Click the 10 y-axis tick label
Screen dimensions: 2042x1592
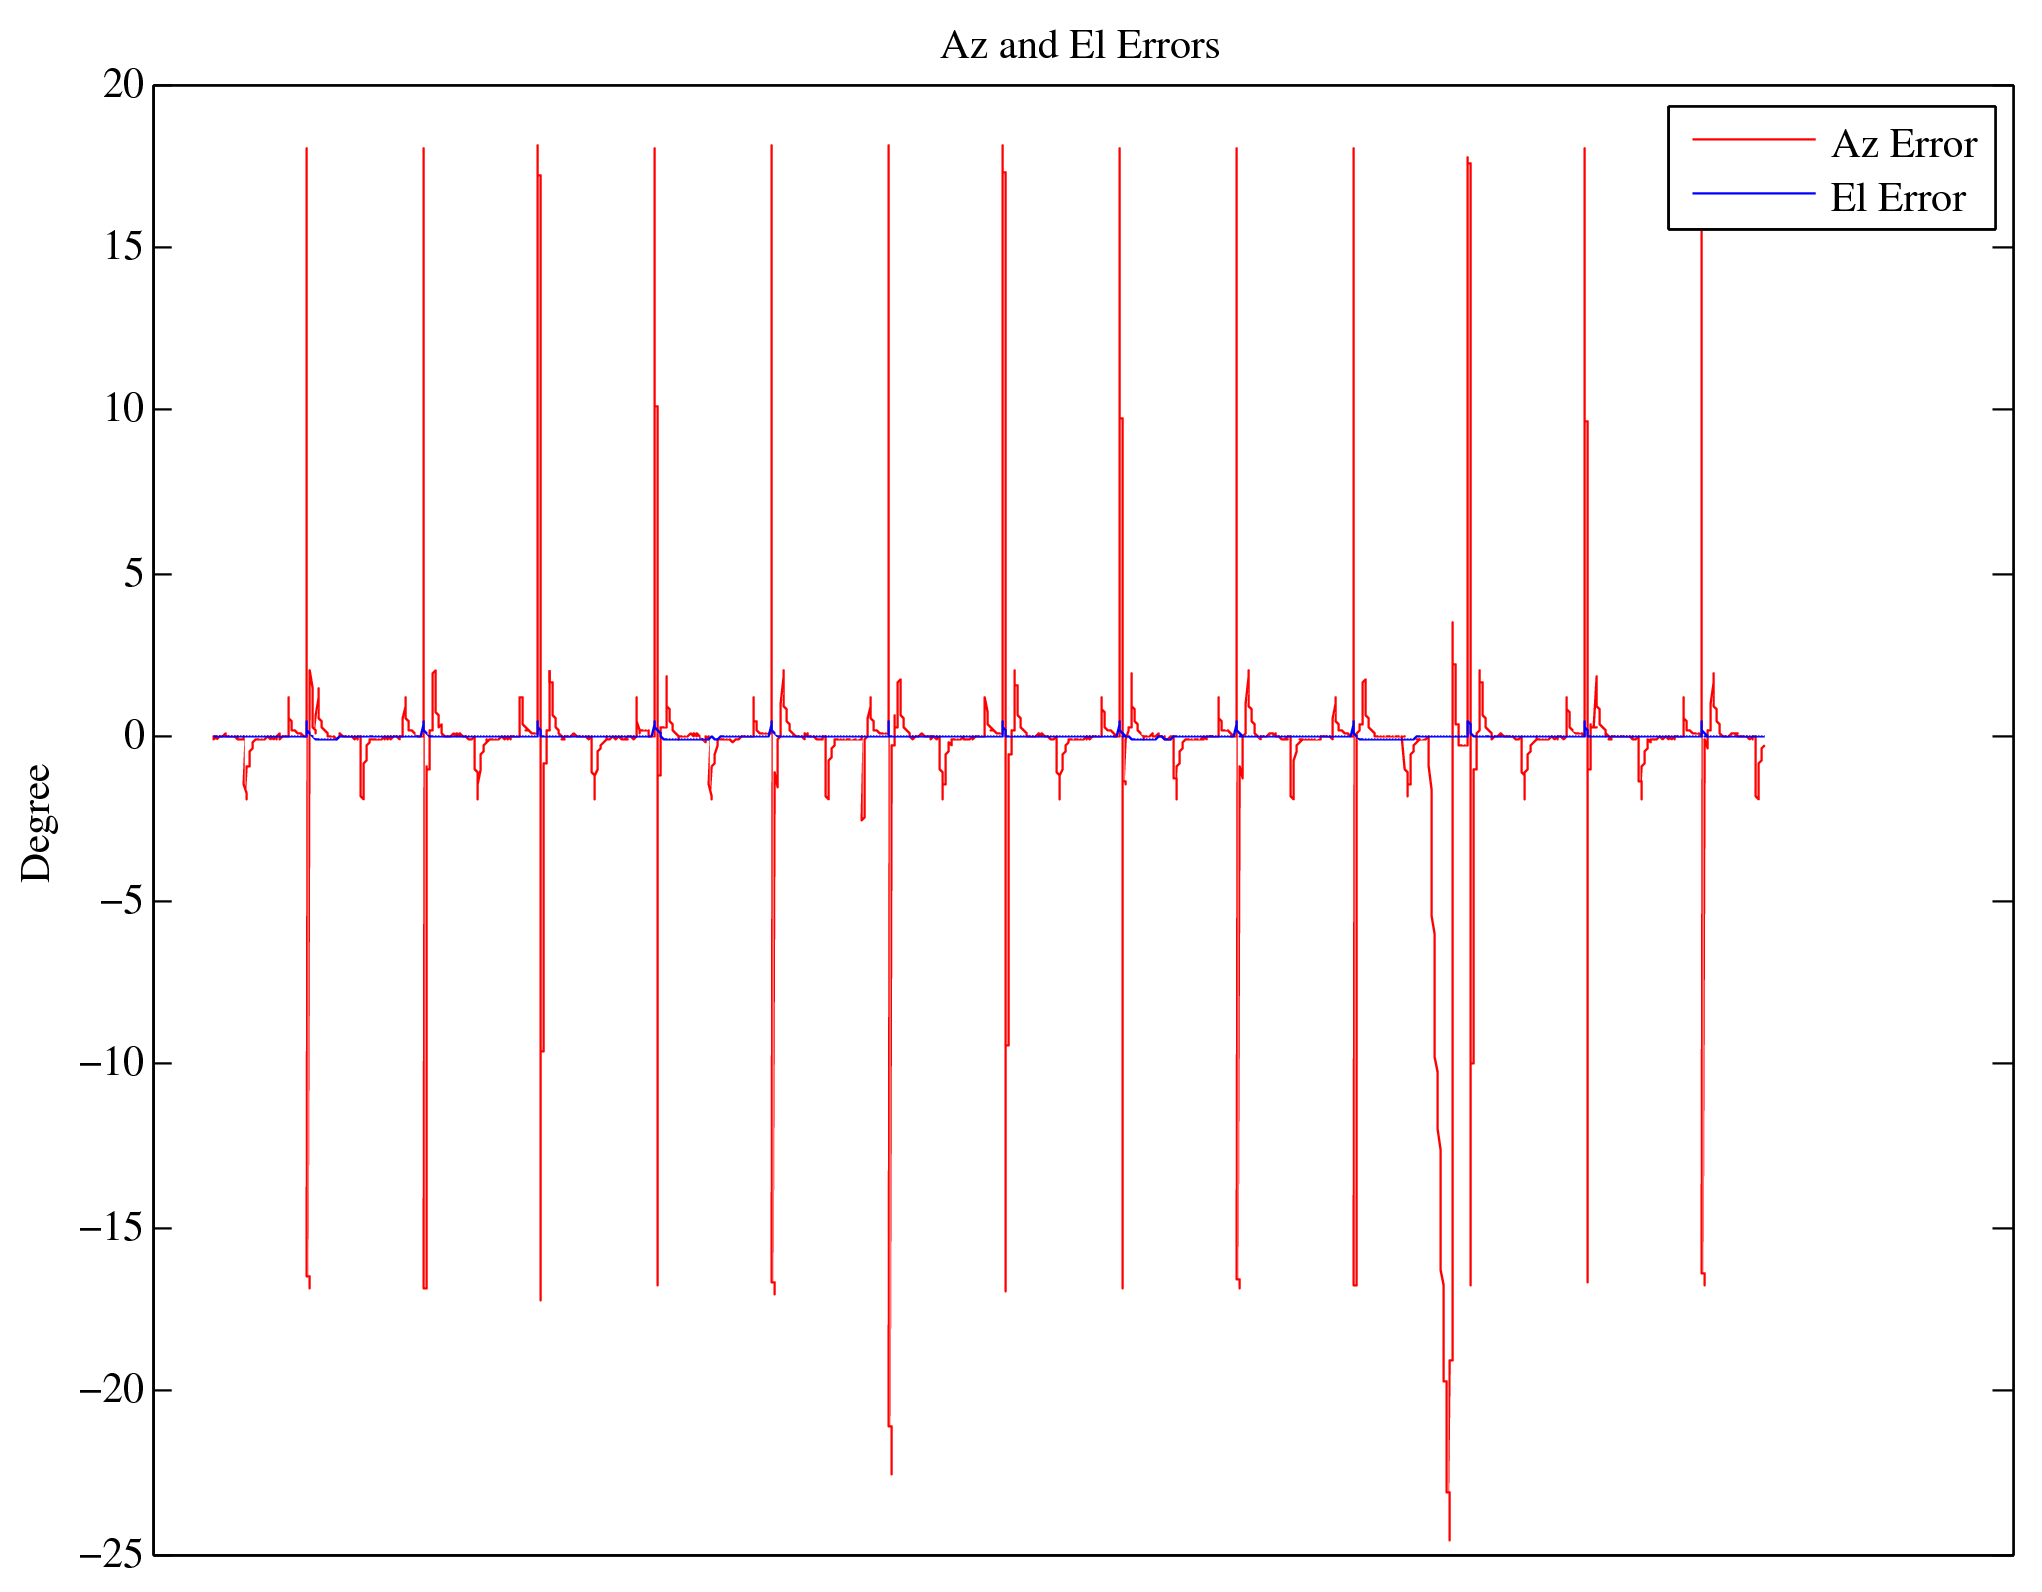(x=124, y=409)
